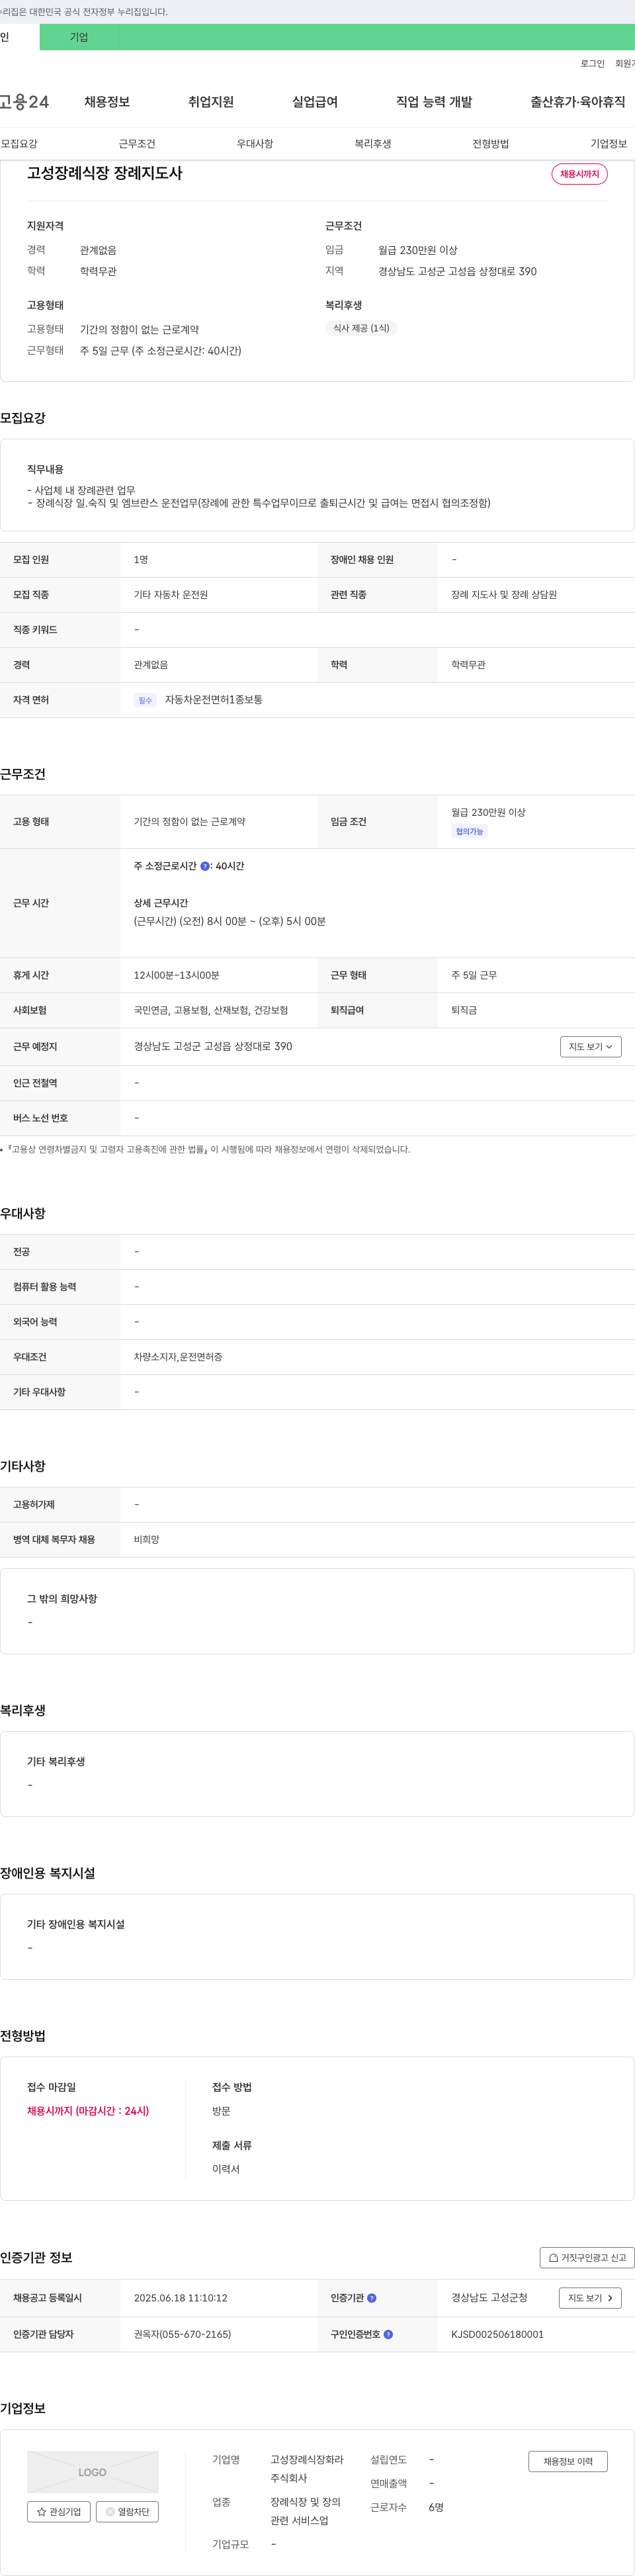Select company name 고성장례식장화라 주식회사
This screenshot has height=2576, width=635.
[x=307, y=2469]
